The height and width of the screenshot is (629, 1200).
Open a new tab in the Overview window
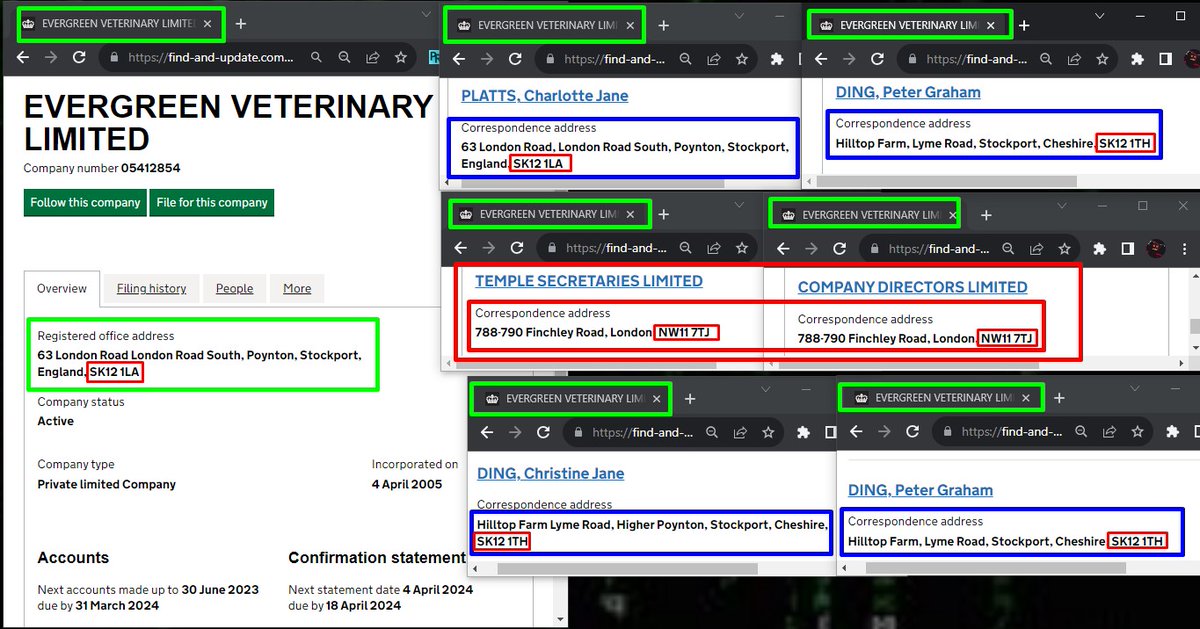[x=240, y=23]
